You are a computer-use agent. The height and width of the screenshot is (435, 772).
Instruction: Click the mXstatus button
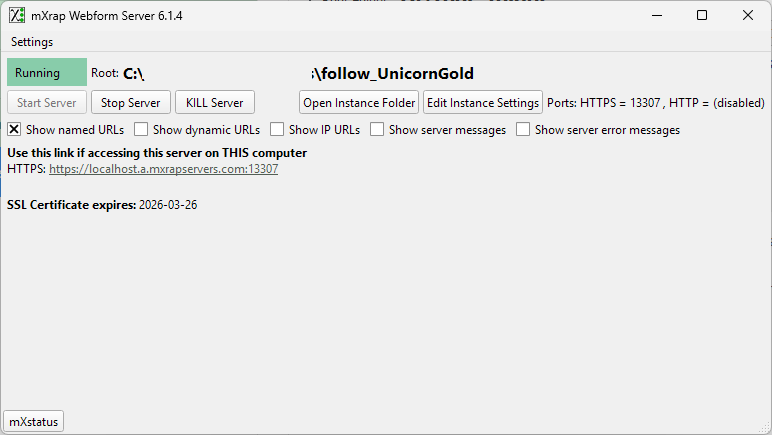point(34,422)
